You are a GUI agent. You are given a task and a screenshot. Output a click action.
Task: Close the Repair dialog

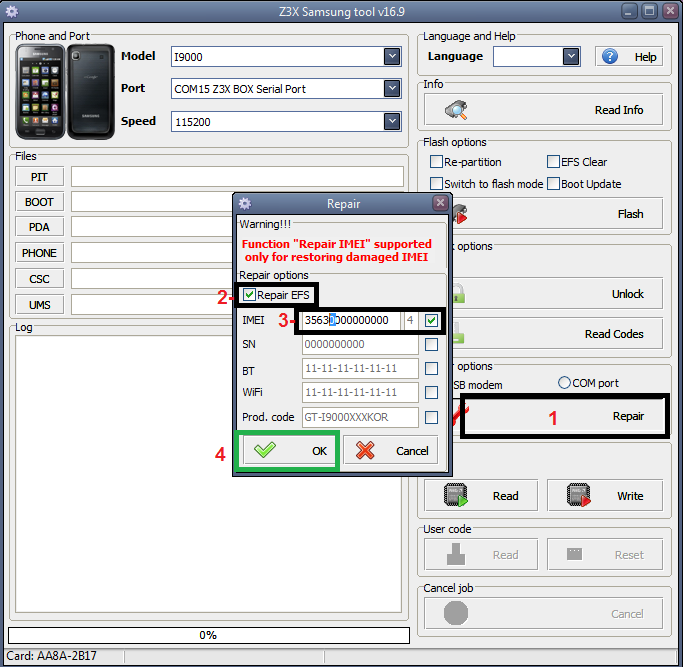(x=440, y=203)
